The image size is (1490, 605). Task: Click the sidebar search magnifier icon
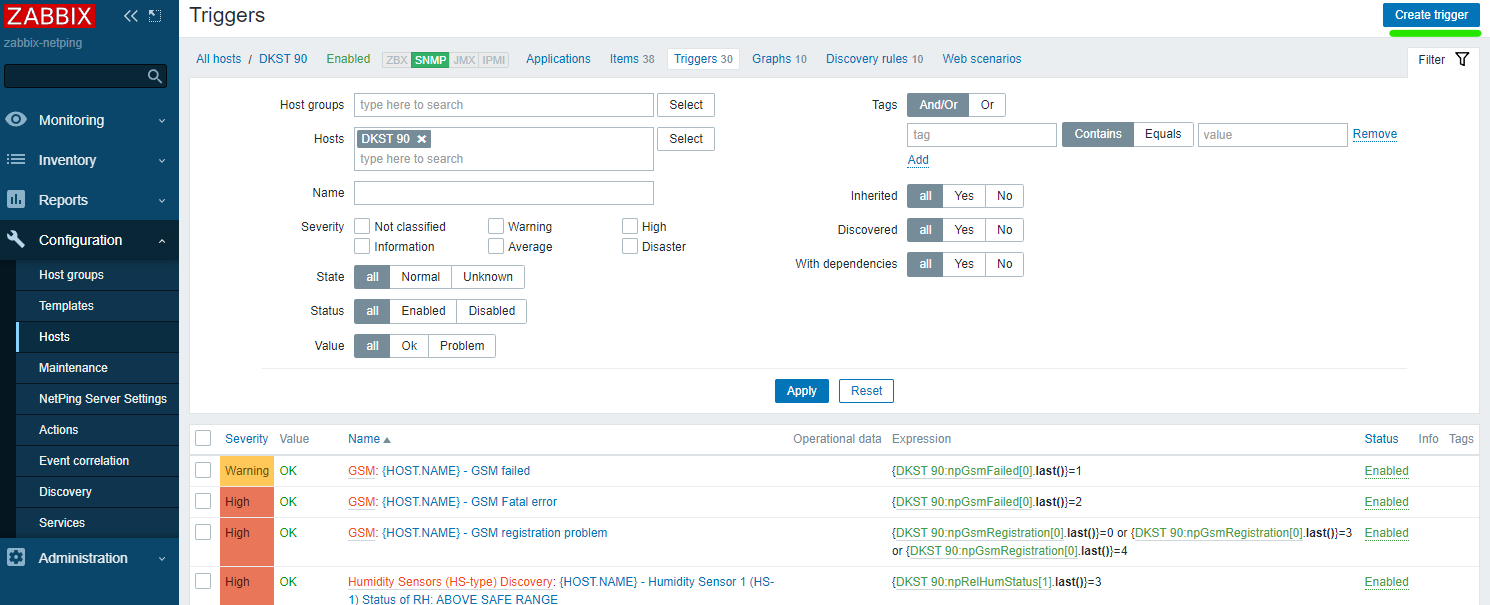coord(155,76)
